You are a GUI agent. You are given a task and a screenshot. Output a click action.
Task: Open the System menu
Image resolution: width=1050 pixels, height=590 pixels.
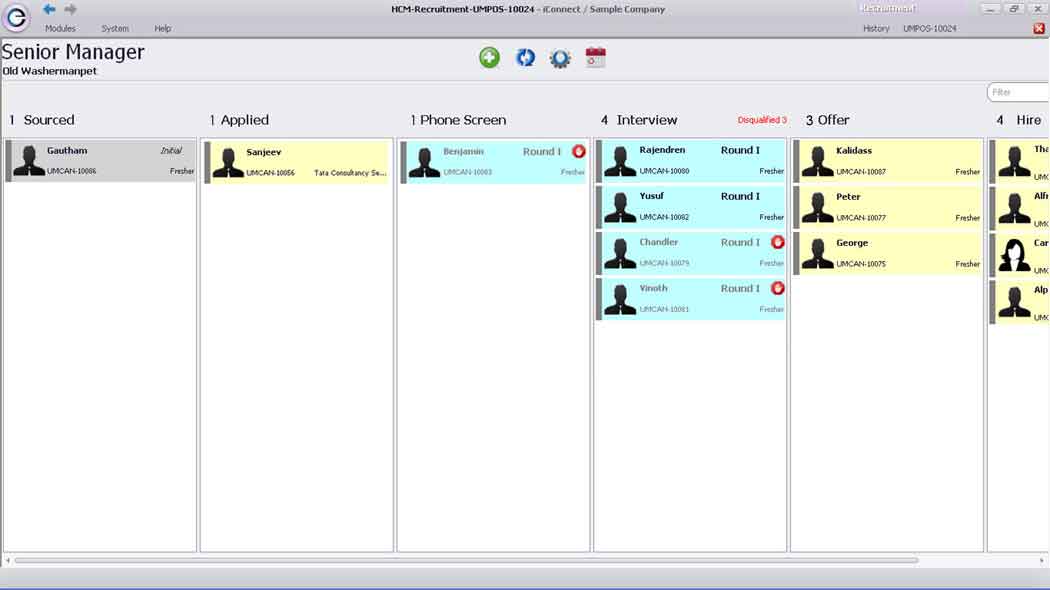coord(115,29)
